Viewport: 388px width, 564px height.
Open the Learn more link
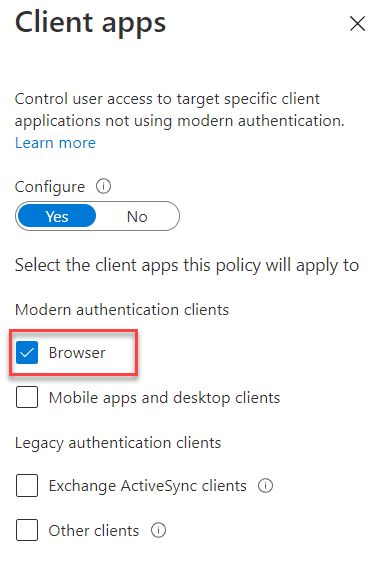coord(55,143)
